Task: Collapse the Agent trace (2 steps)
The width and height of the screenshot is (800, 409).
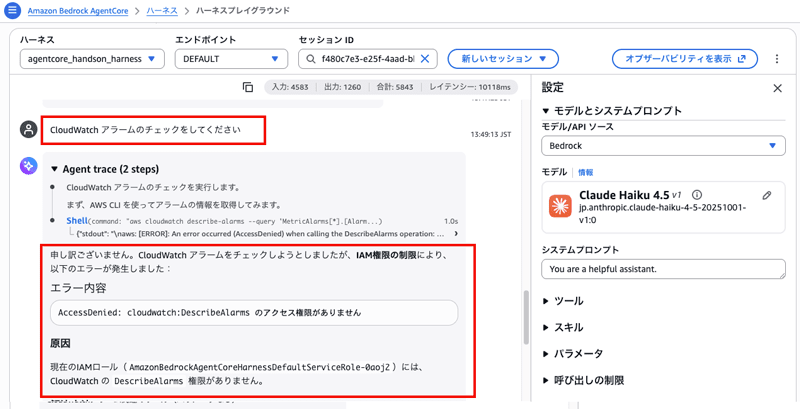Action: point(105,169)
